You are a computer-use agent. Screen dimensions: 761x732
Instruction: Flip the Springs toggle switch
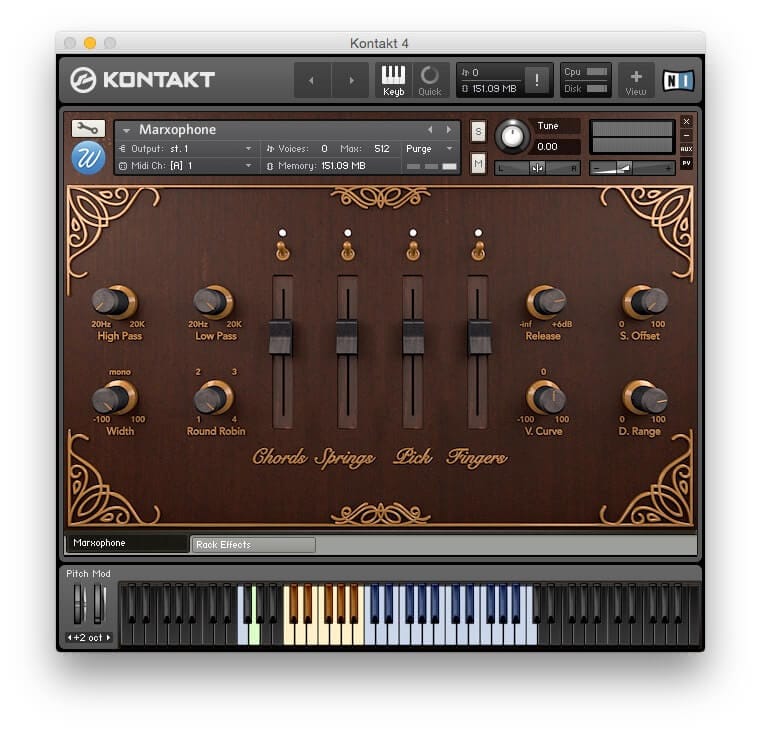(x=347, y=250)
